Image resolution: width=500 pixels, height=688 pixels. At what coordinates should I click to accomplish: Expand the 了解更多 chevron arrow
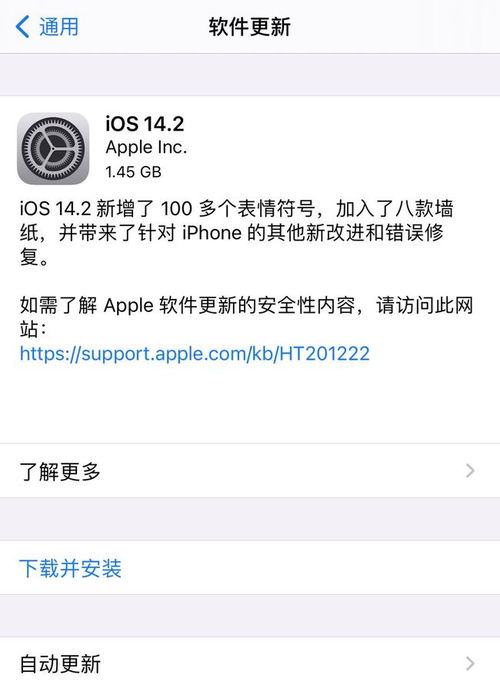point(470,470)
